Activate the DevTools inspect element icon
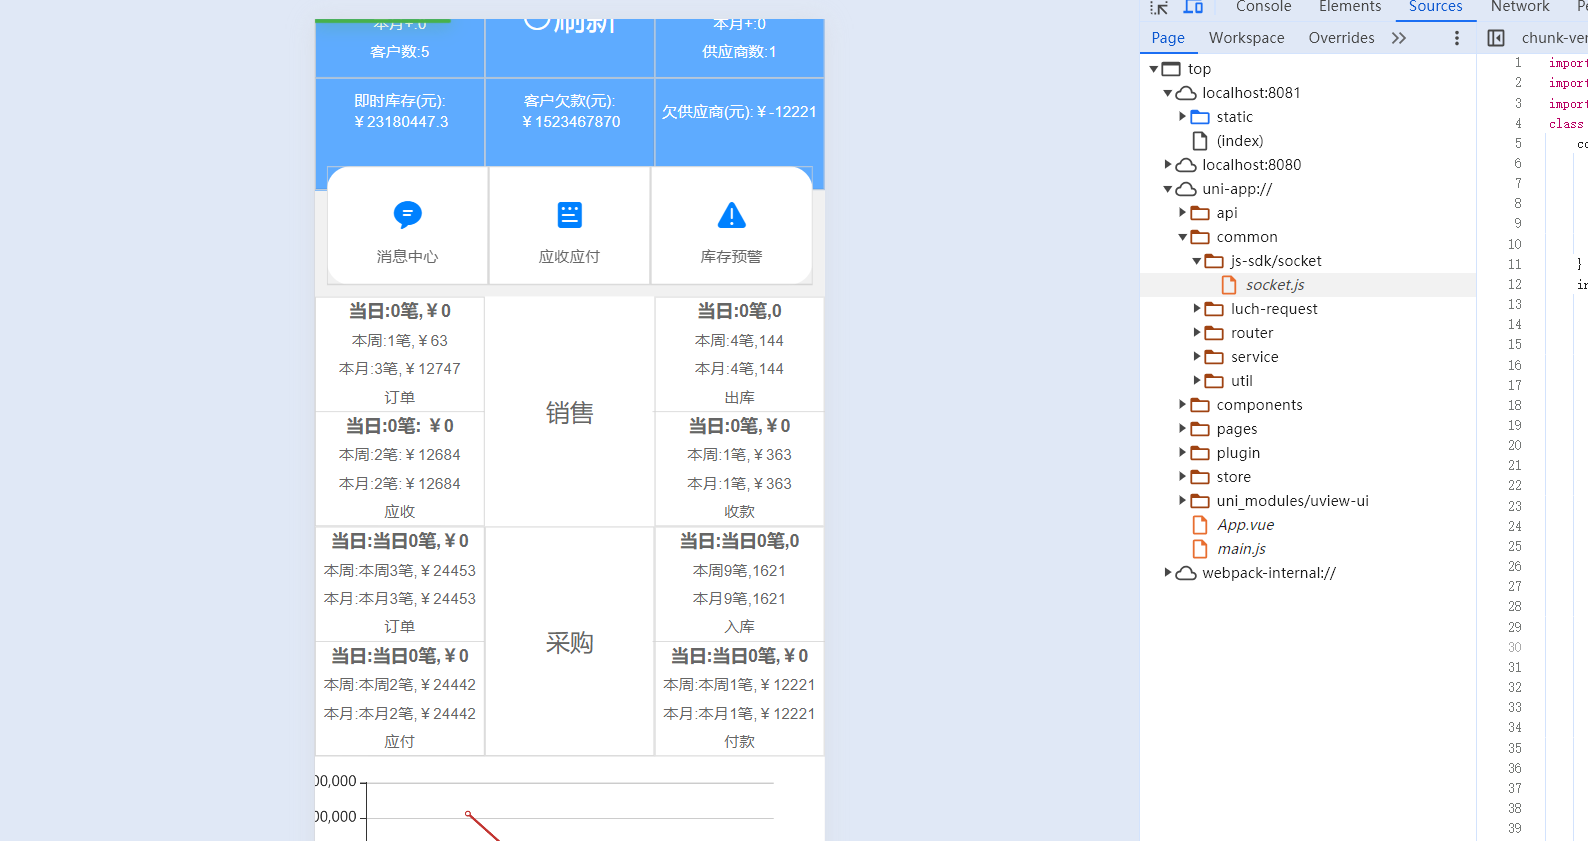Screen dimensions: 1588x841 (1159, 7)
